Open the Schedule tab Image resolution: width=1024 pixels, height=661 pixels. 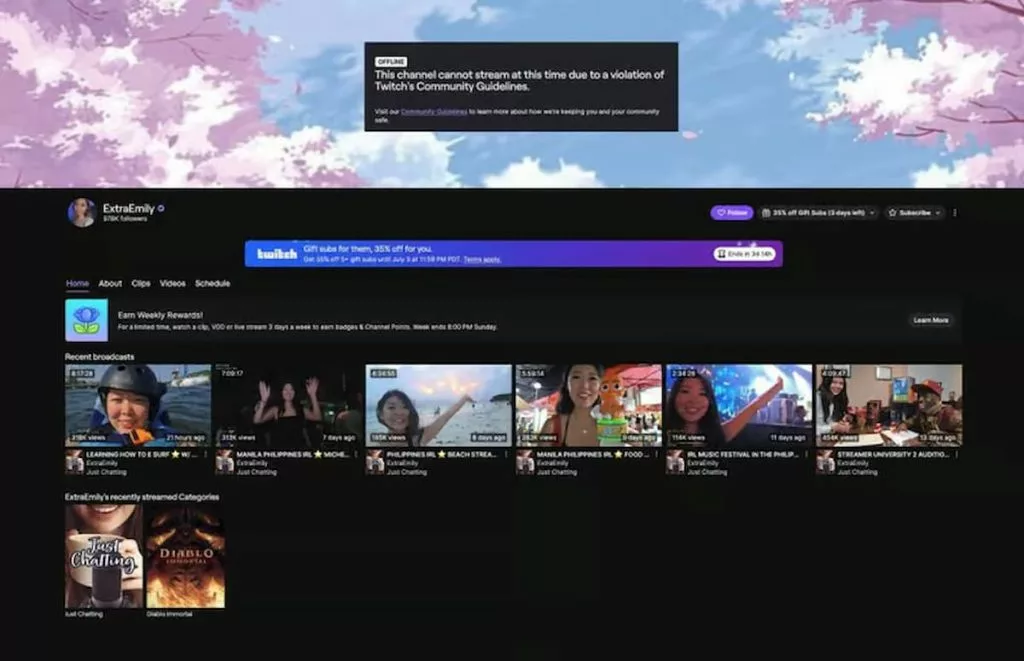pyautogui.click(x=212, y=283)
